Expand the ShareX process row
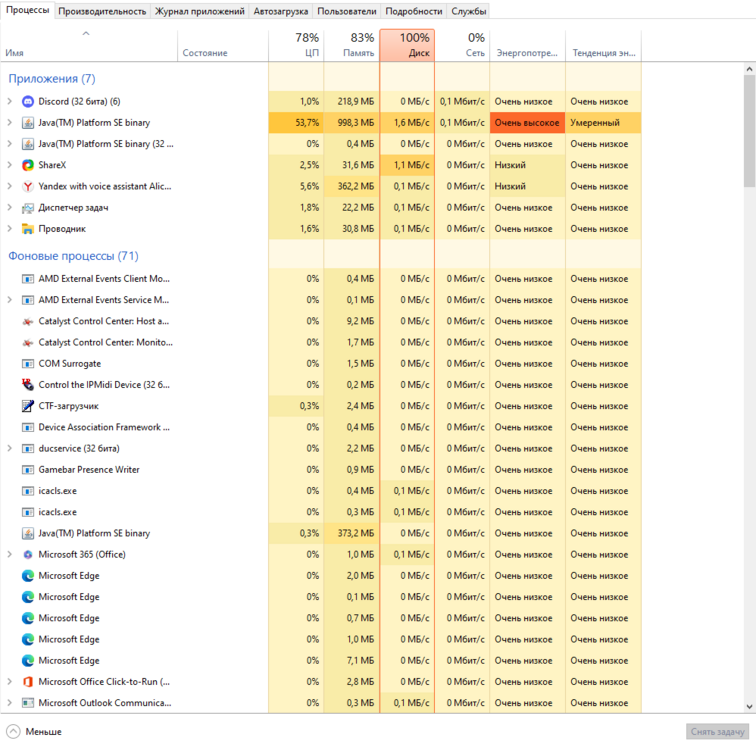This screenshot has width=756, height=750. (x=10, y=165)
